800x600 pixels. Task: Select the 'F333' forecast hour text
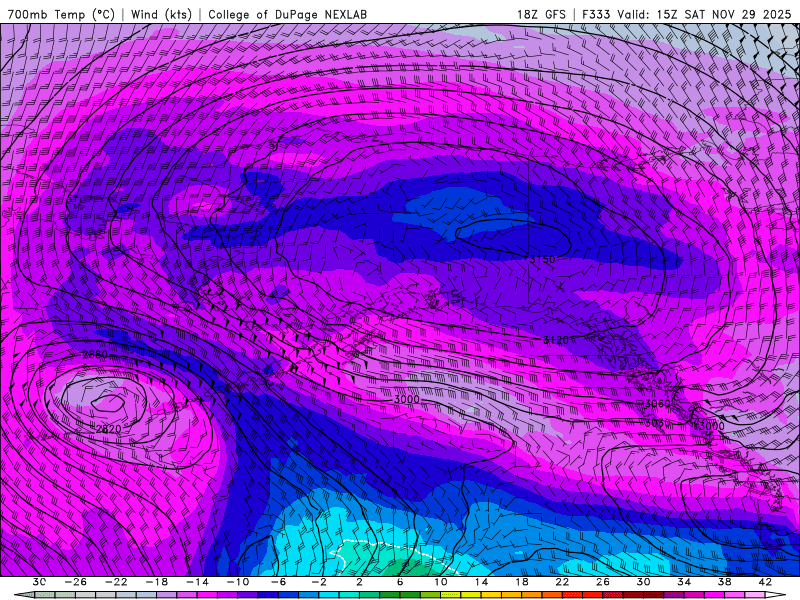pos(597,14)
